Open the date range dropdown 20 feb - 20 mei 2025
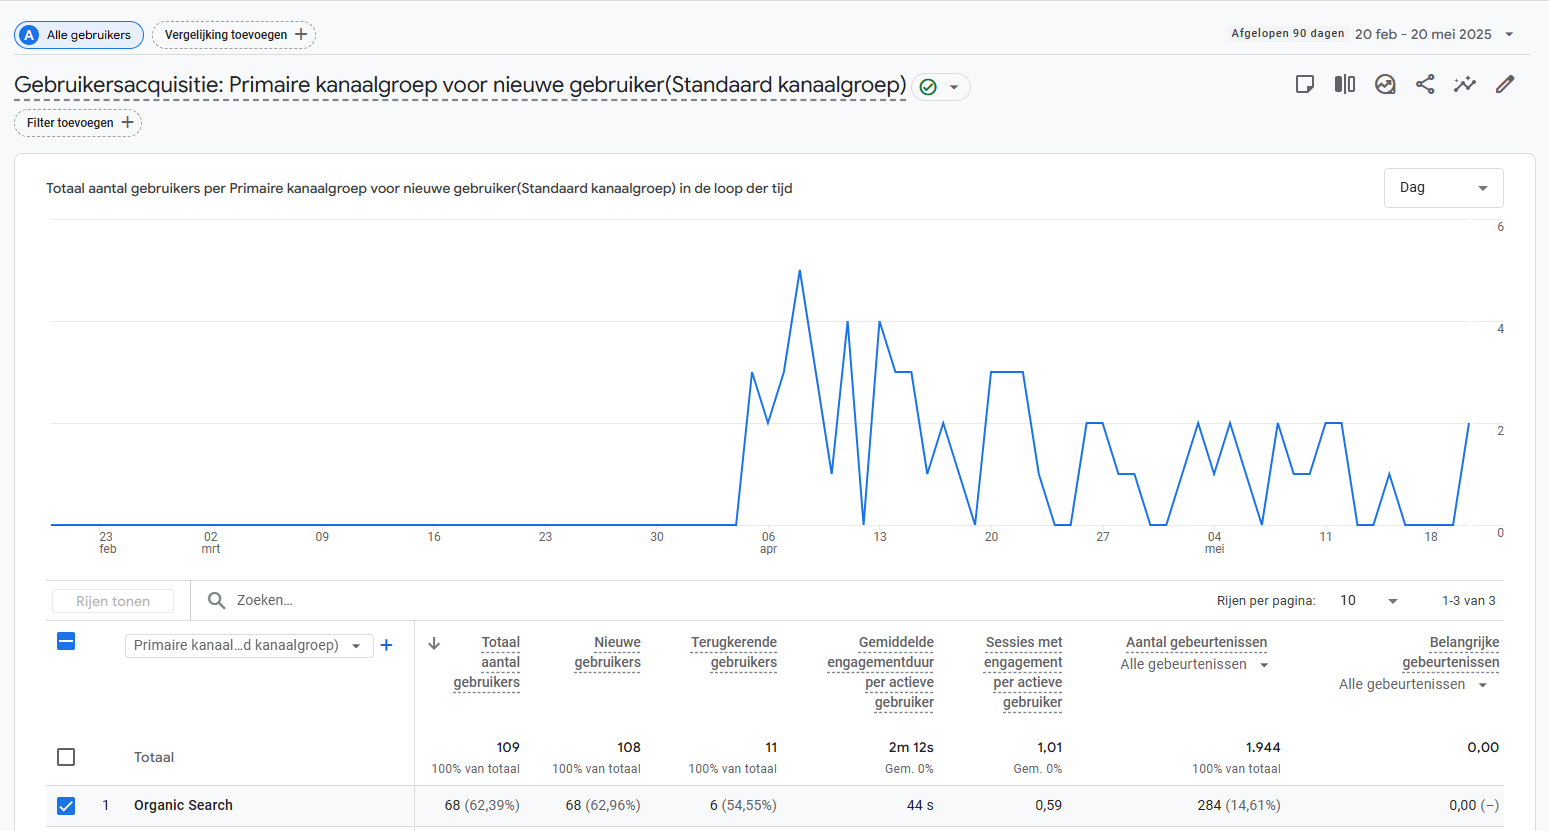This screenshot has height=831, width=1549. tap(1434, 34)
